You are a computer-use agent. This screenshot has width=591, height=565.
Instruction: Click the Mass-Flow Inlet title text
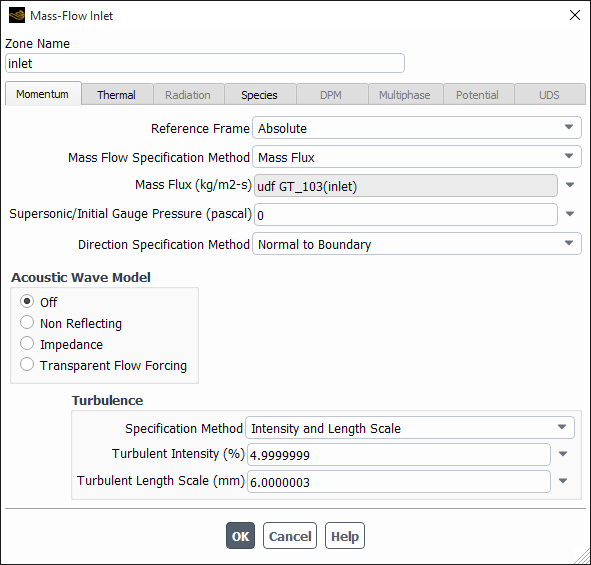72,15
